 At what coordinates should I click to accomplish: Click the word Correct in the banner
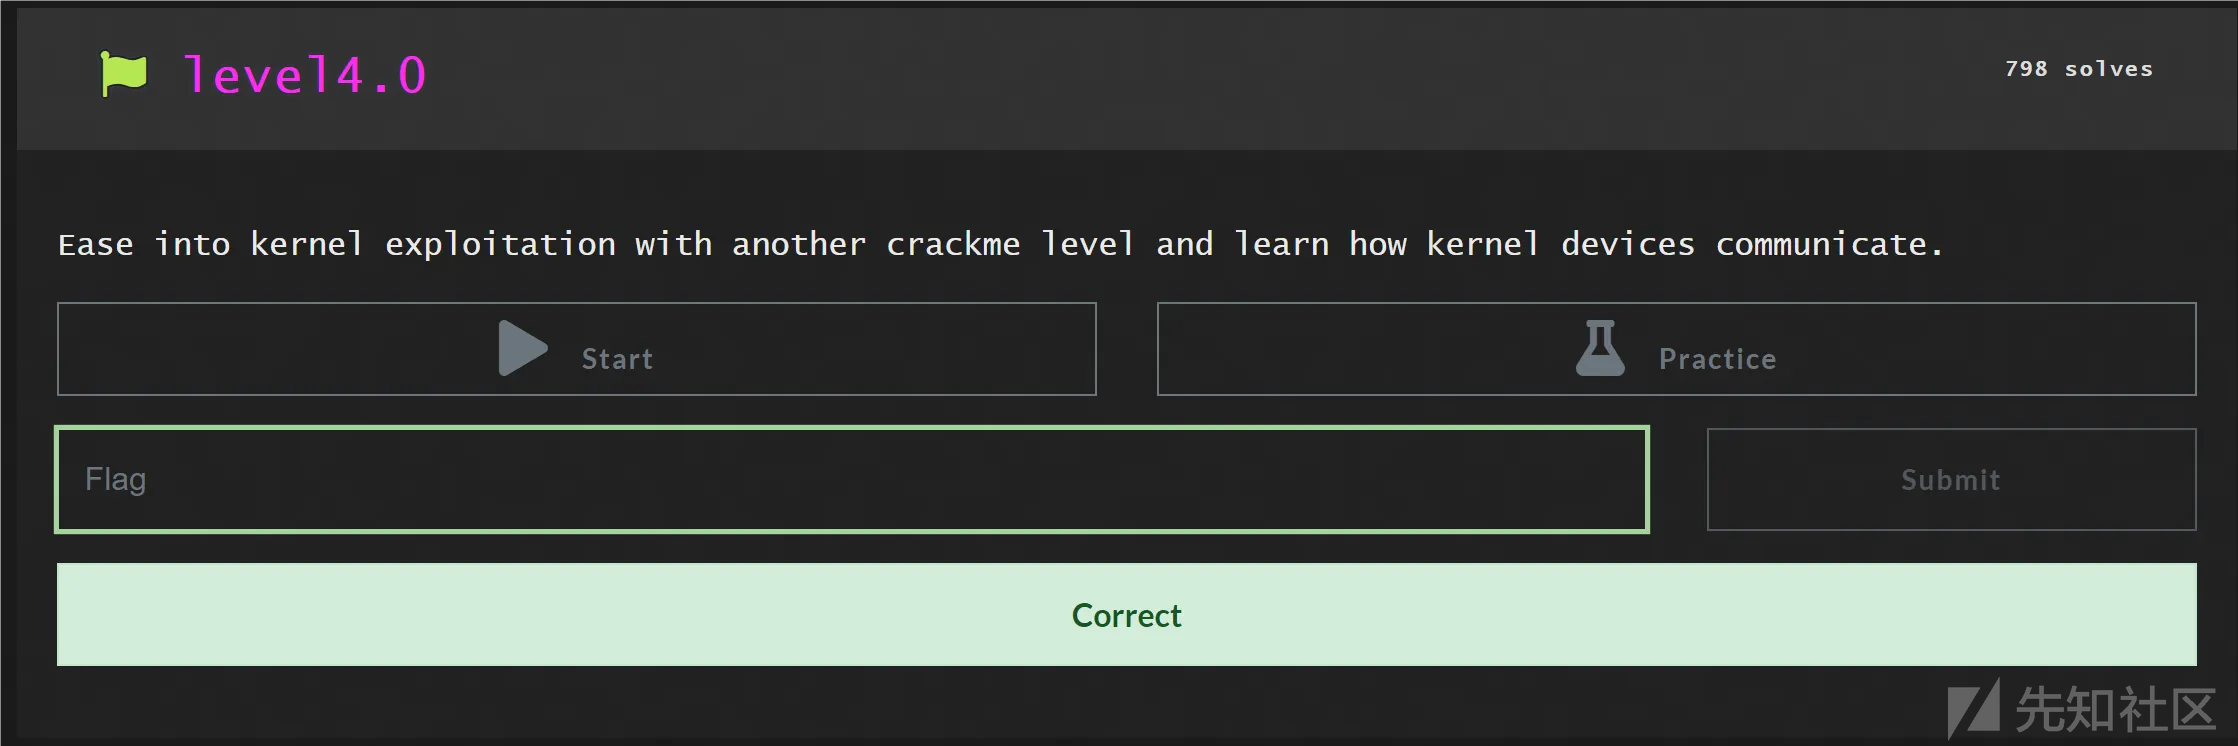(x=1127, y=615)
